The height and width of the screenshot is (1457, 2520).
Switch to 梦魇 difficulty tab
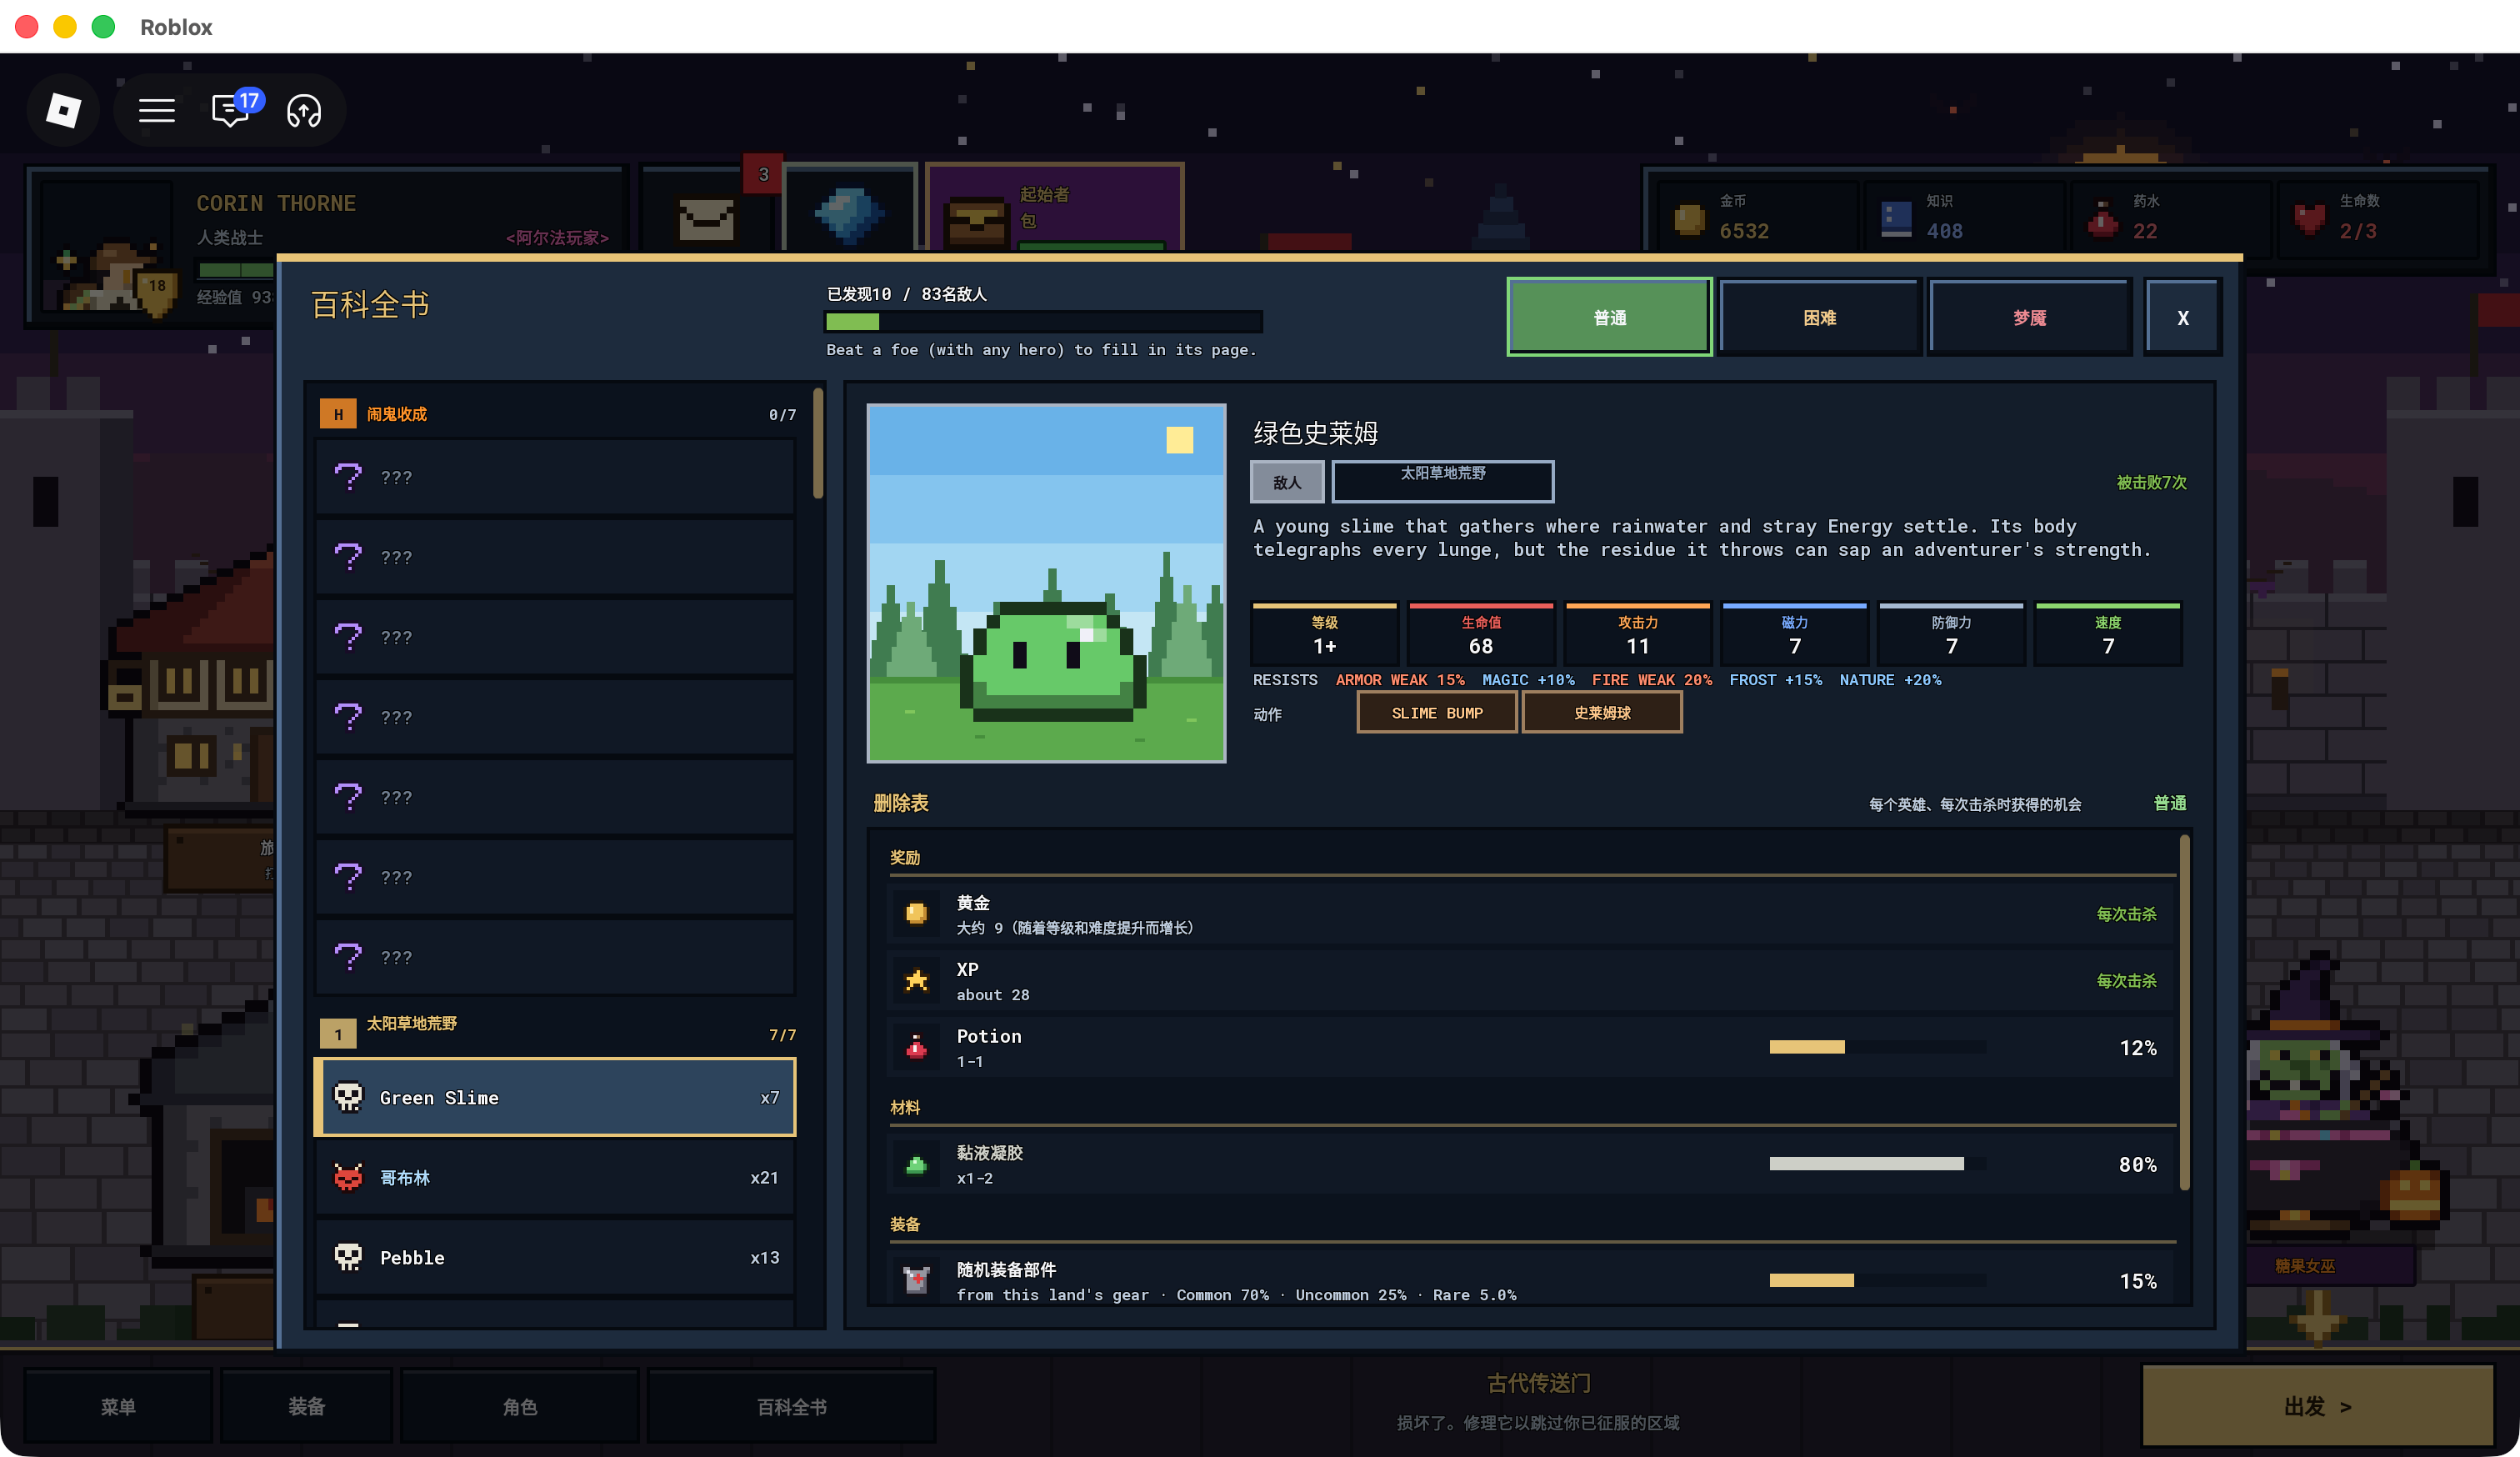point(2029,317)
